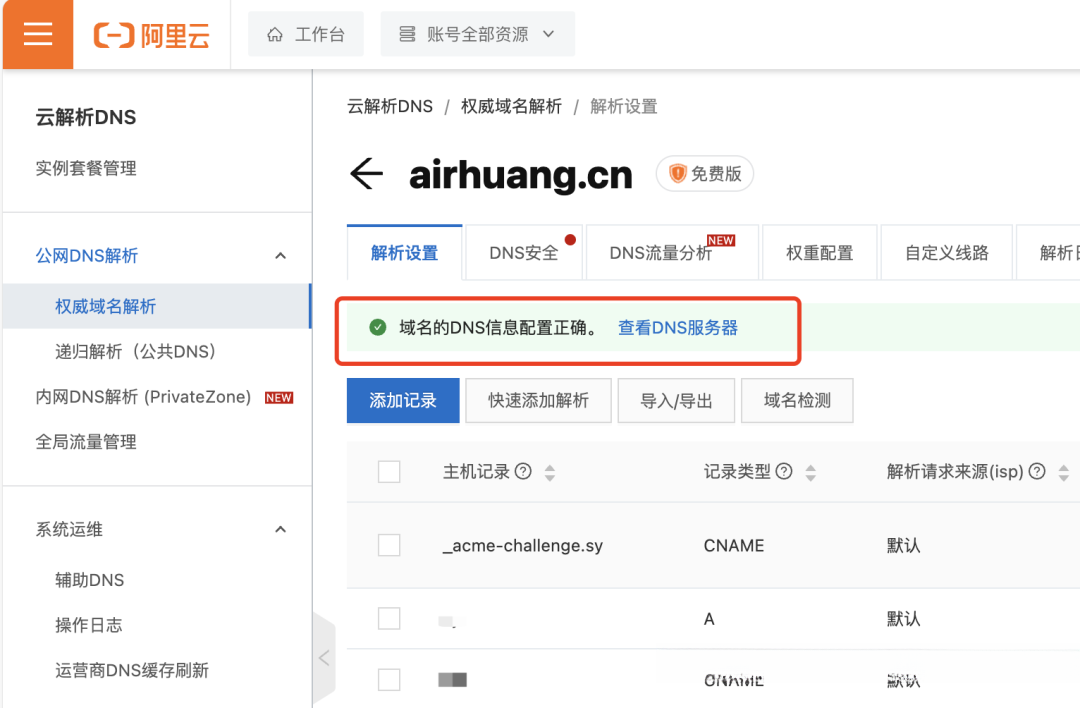Open the 工作台 home button
1080x708 pixels.
(306, 34)
